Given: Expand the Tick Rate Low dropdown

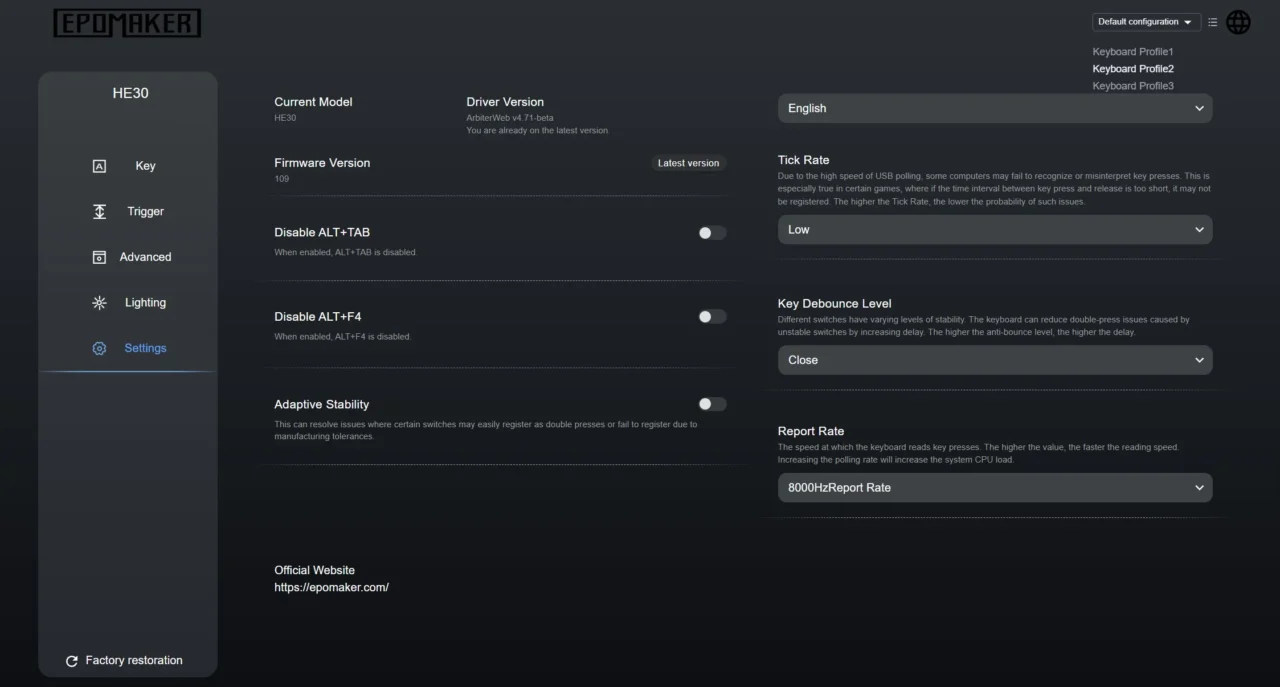Looking at the screenshot, I should [995, 229].
